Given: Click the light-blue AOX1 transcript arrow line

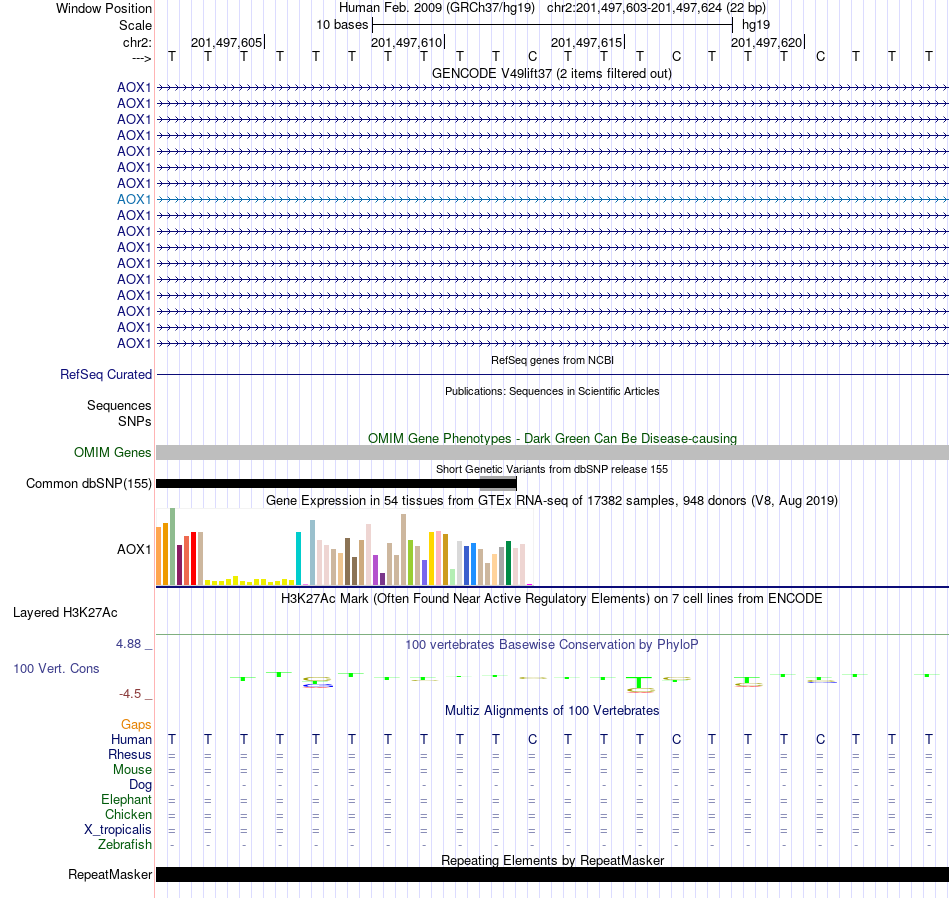Looking at the screenshot, I should (553, 199).
